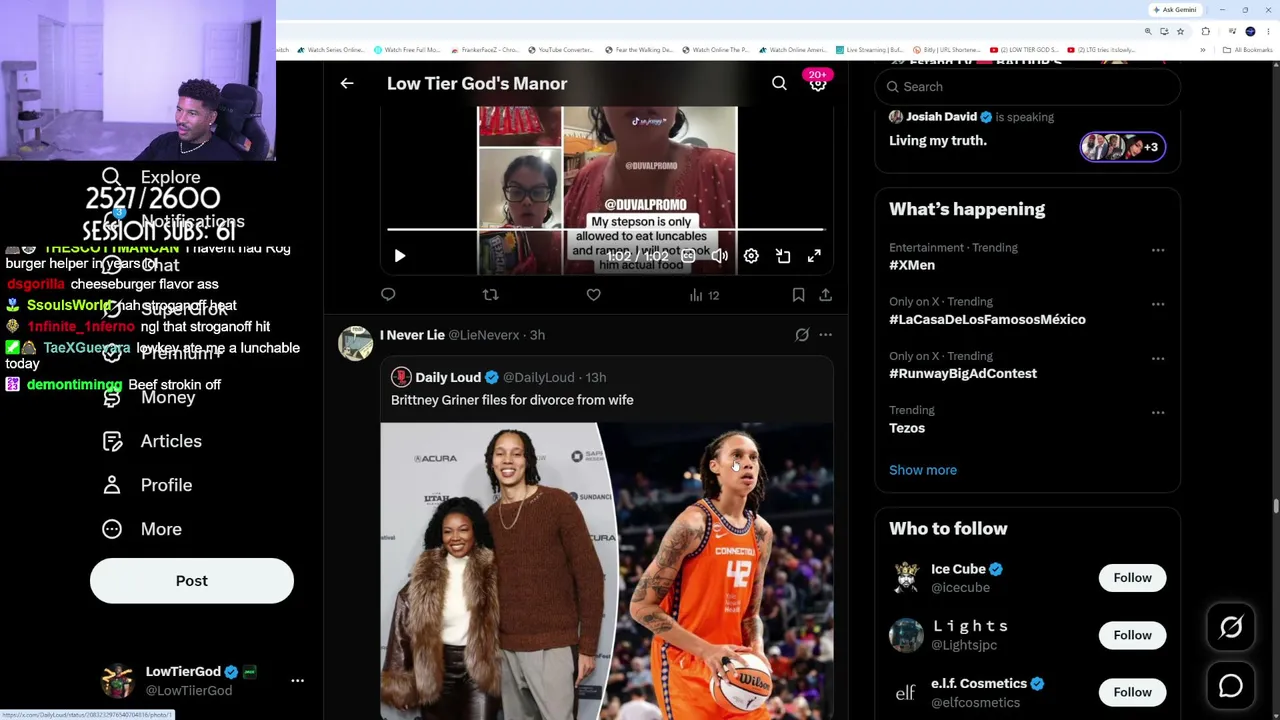Follow e.l.f. Cosmetics
The width and height of the screenshot is (1280, 720).
coord(1132,692)
